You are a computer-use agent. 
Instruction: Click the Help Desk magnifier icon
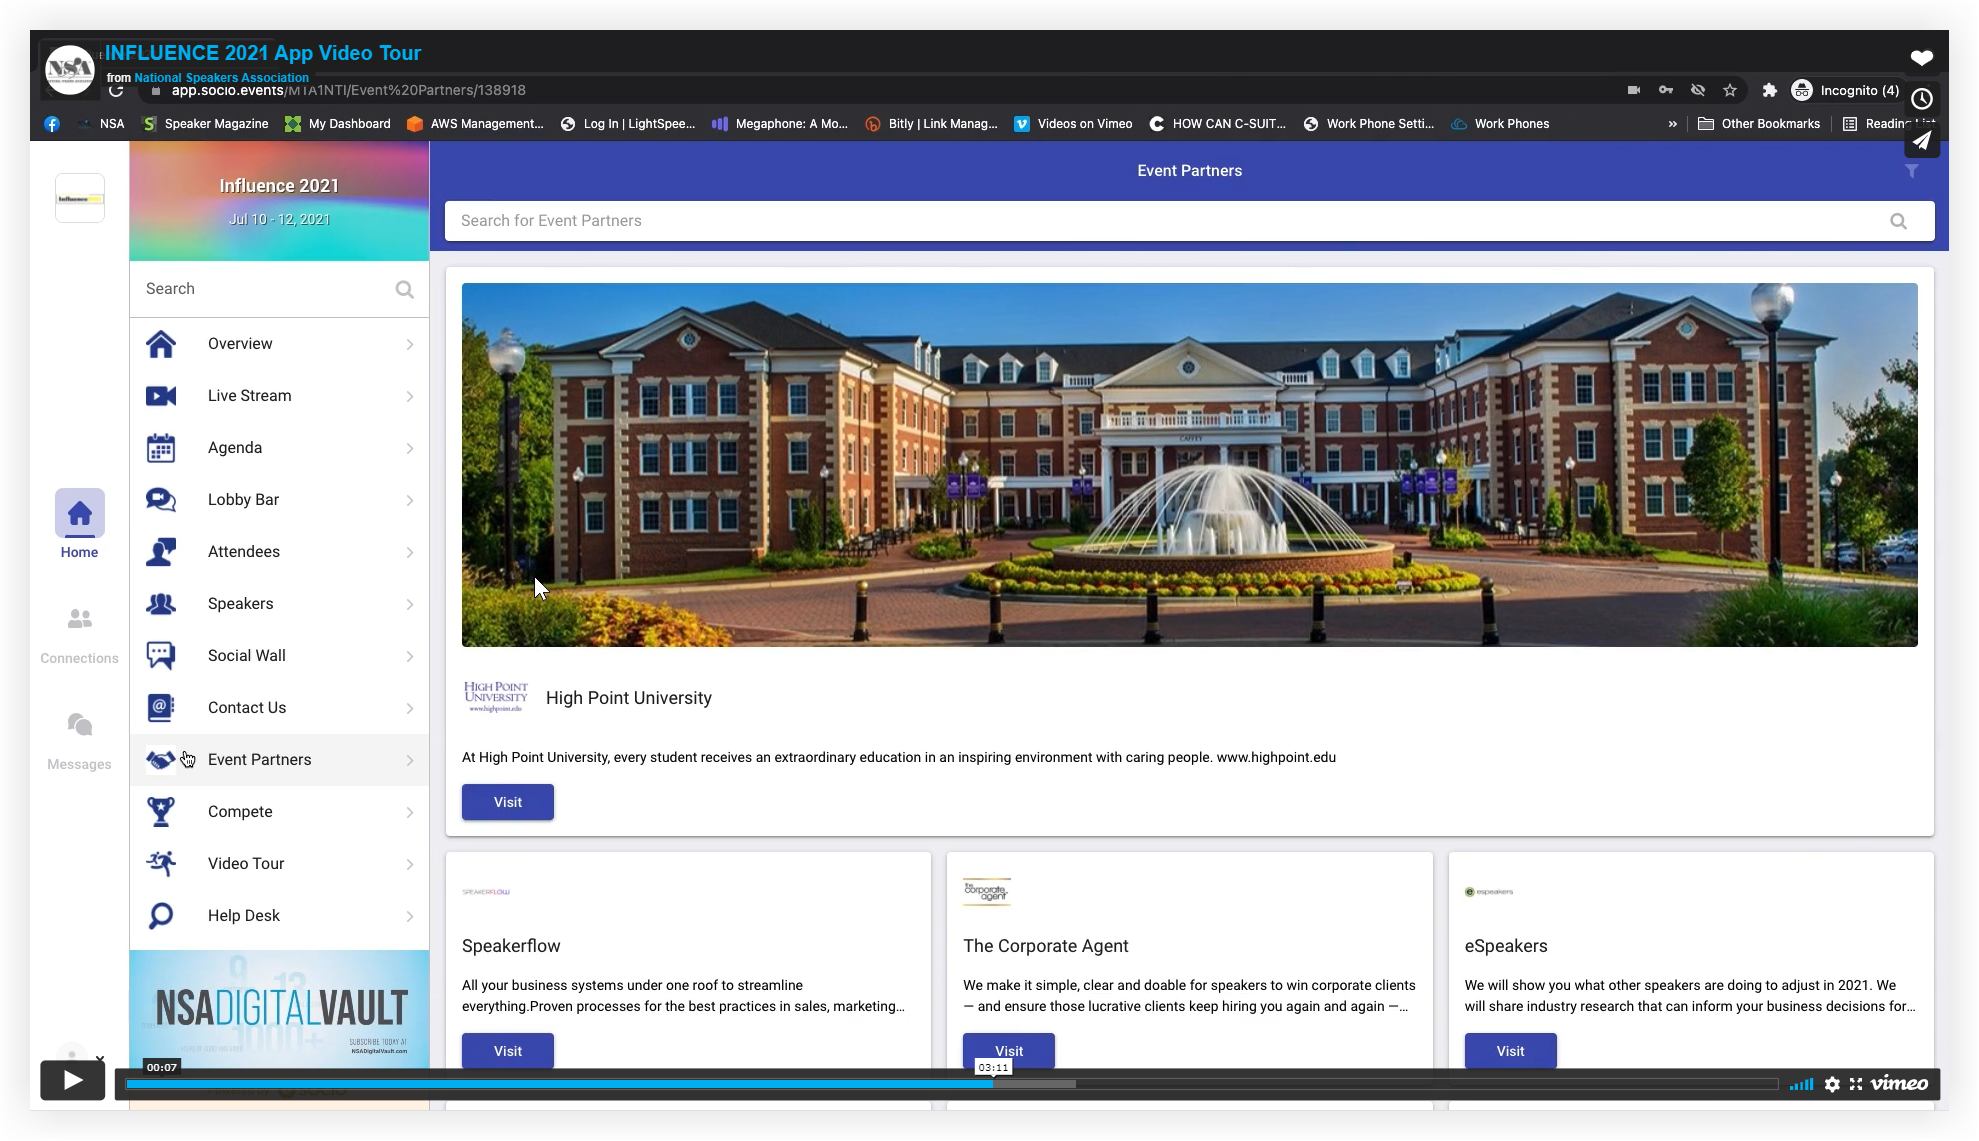coord(161,916)
